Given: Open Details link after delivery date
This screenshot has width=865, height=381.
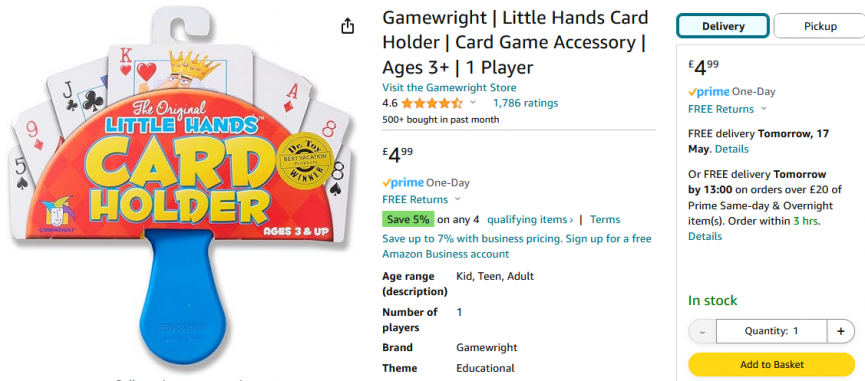Looking at the screenshot, I should (x=732, y=149).
